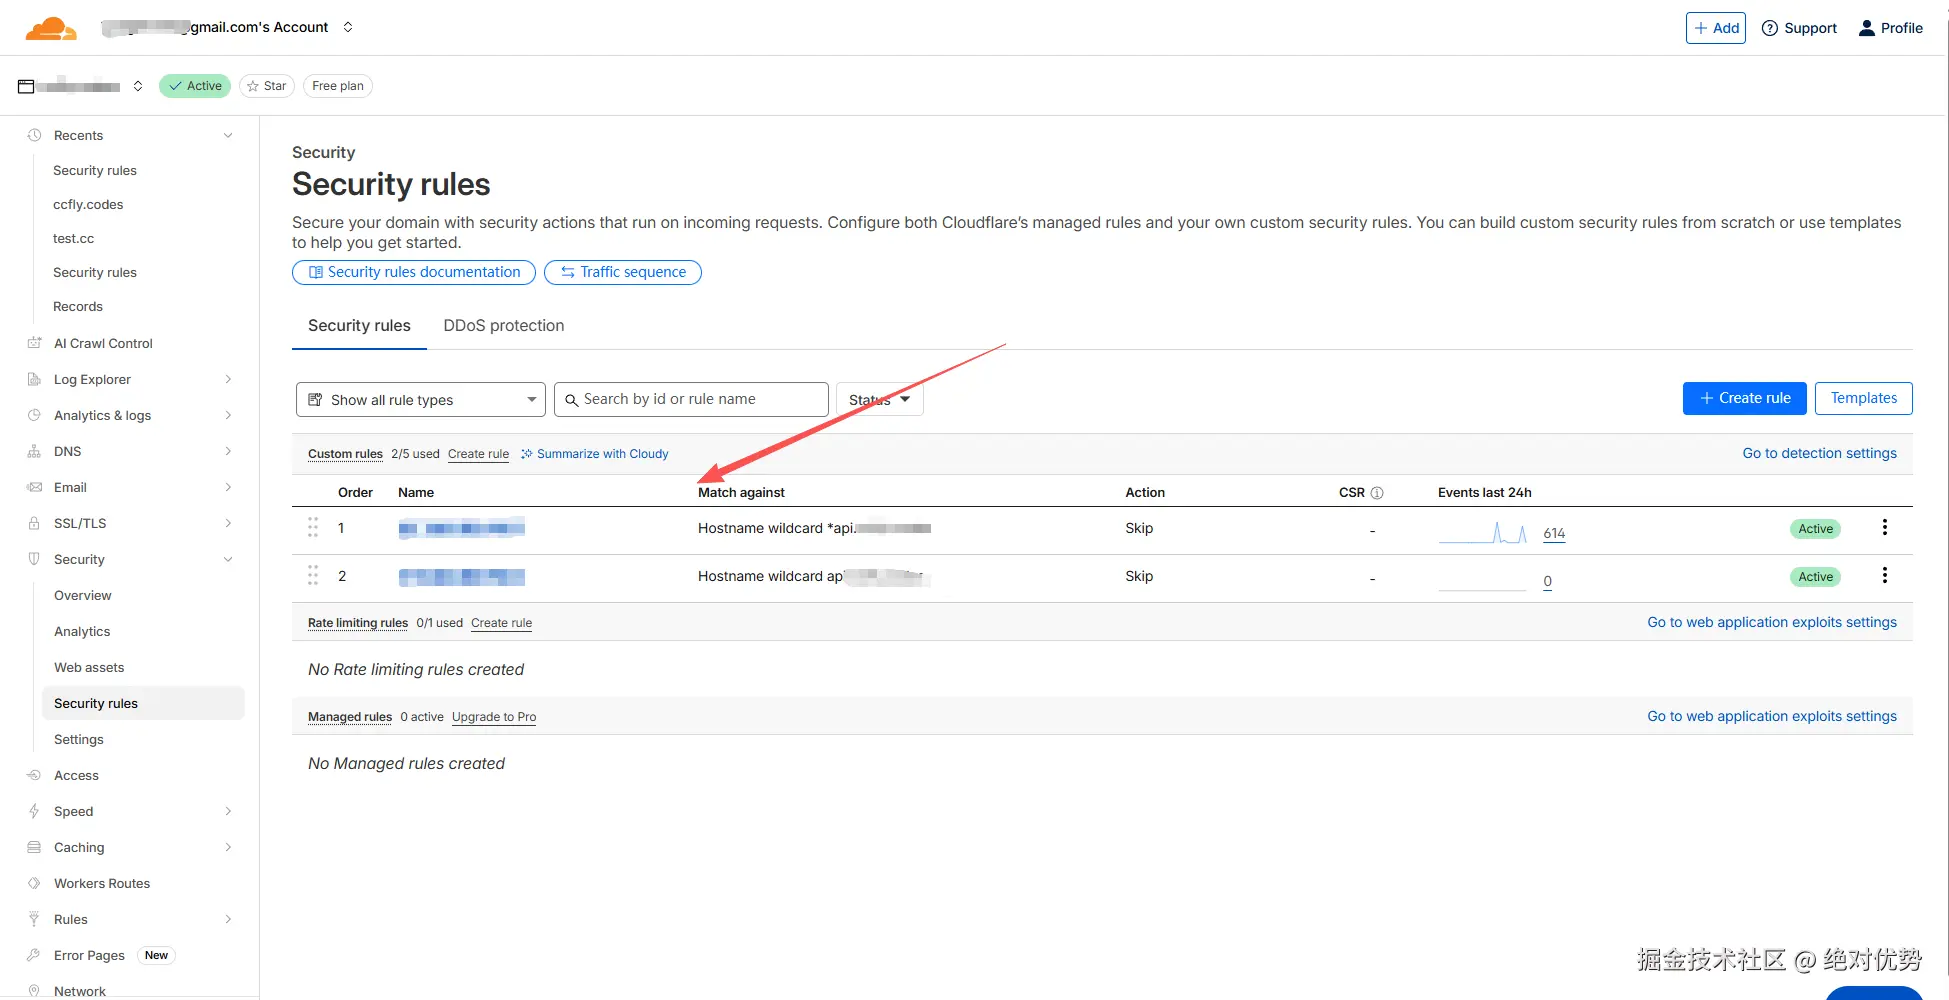The width and height of the screenshot is (1949, 1000).
Task: Click Upgrade to Pro link
Action: click(494, 717)
